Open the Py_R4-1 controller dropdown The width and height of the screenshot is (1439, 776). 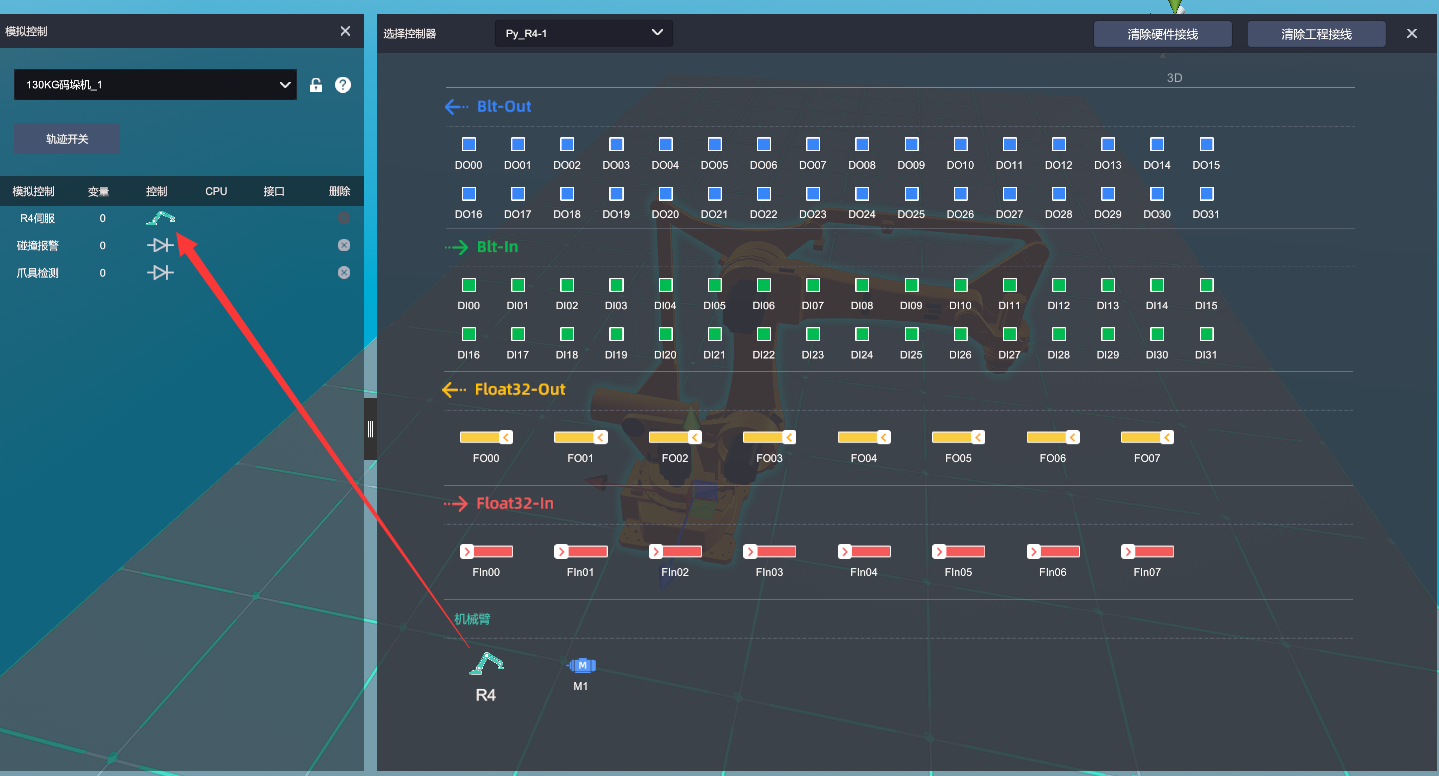point(584,33)
